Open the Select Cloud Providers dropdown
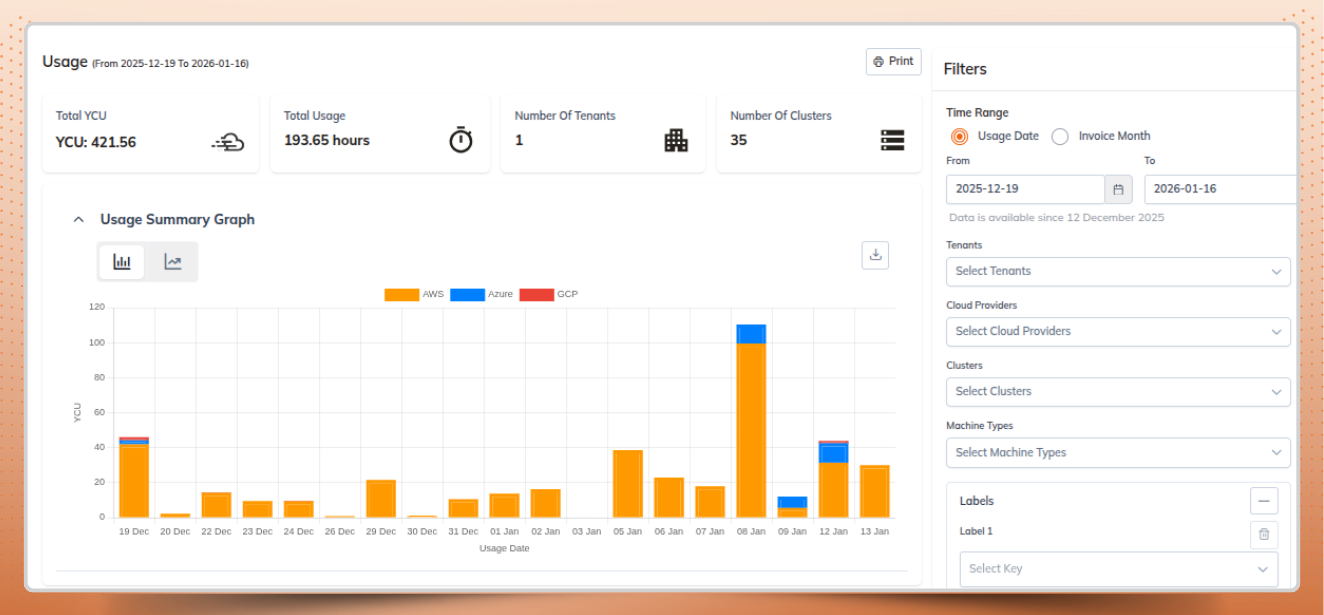 [x=1118, y=331]
